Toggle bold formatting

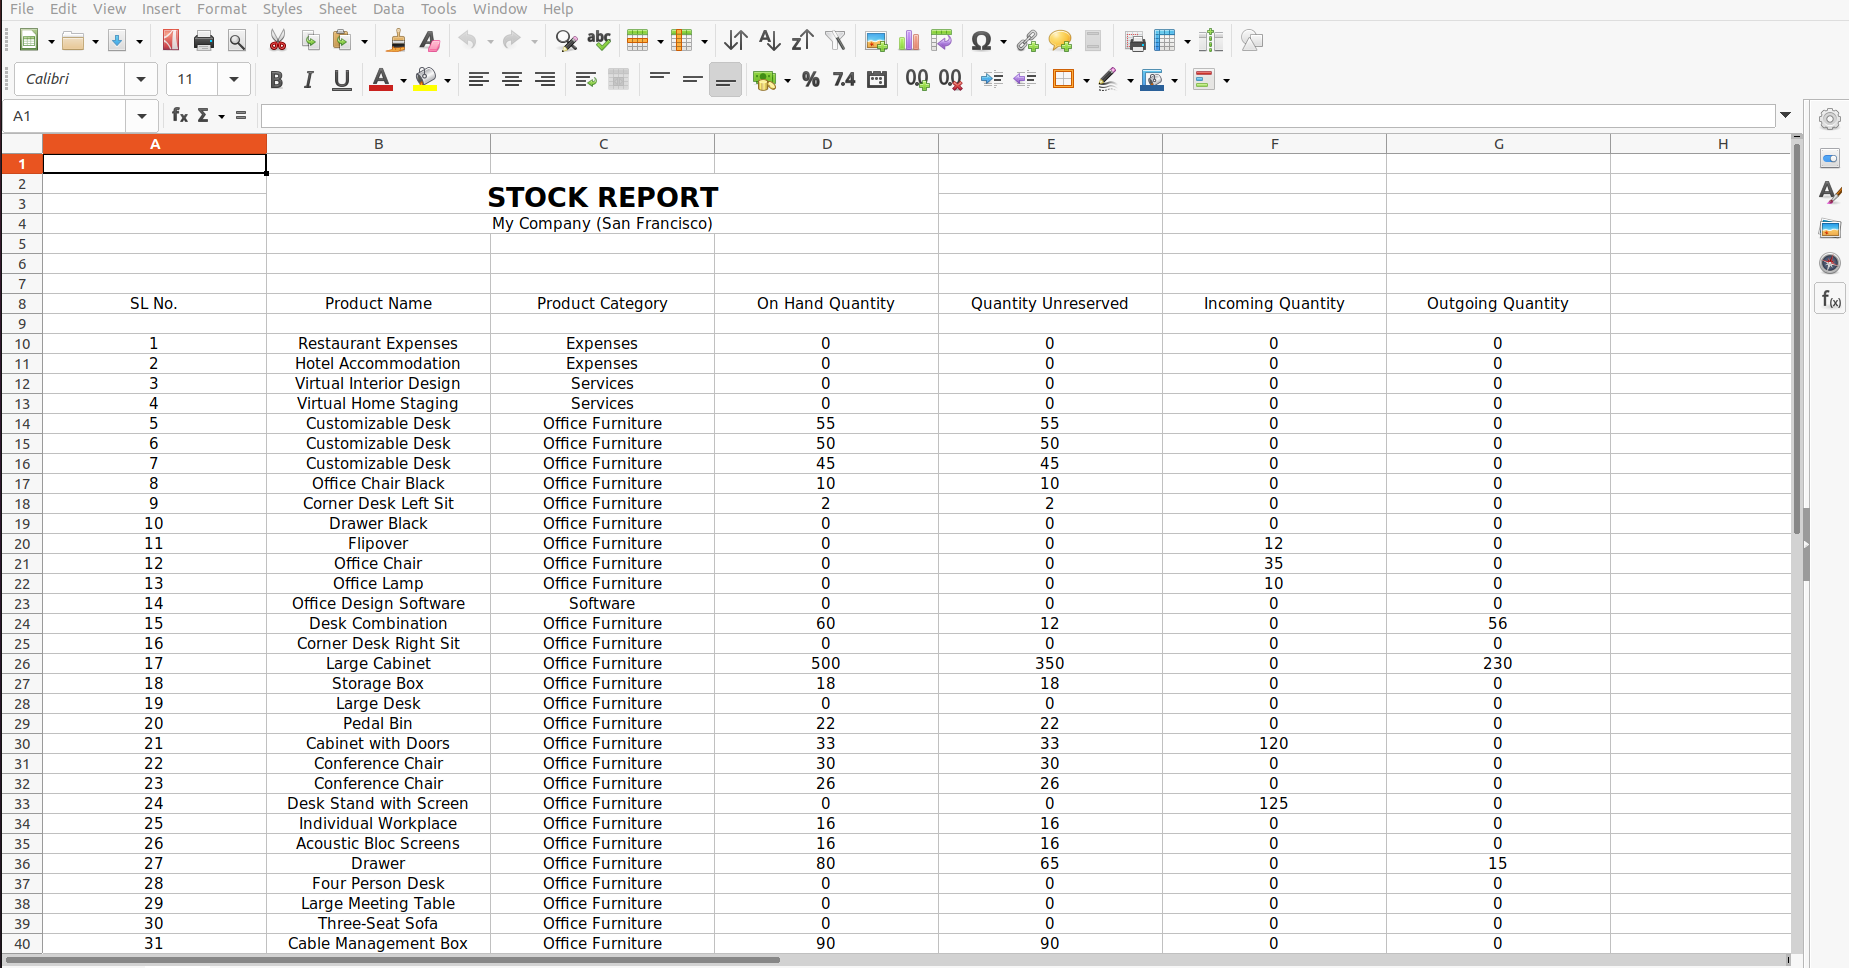click(x=276, y=80)
